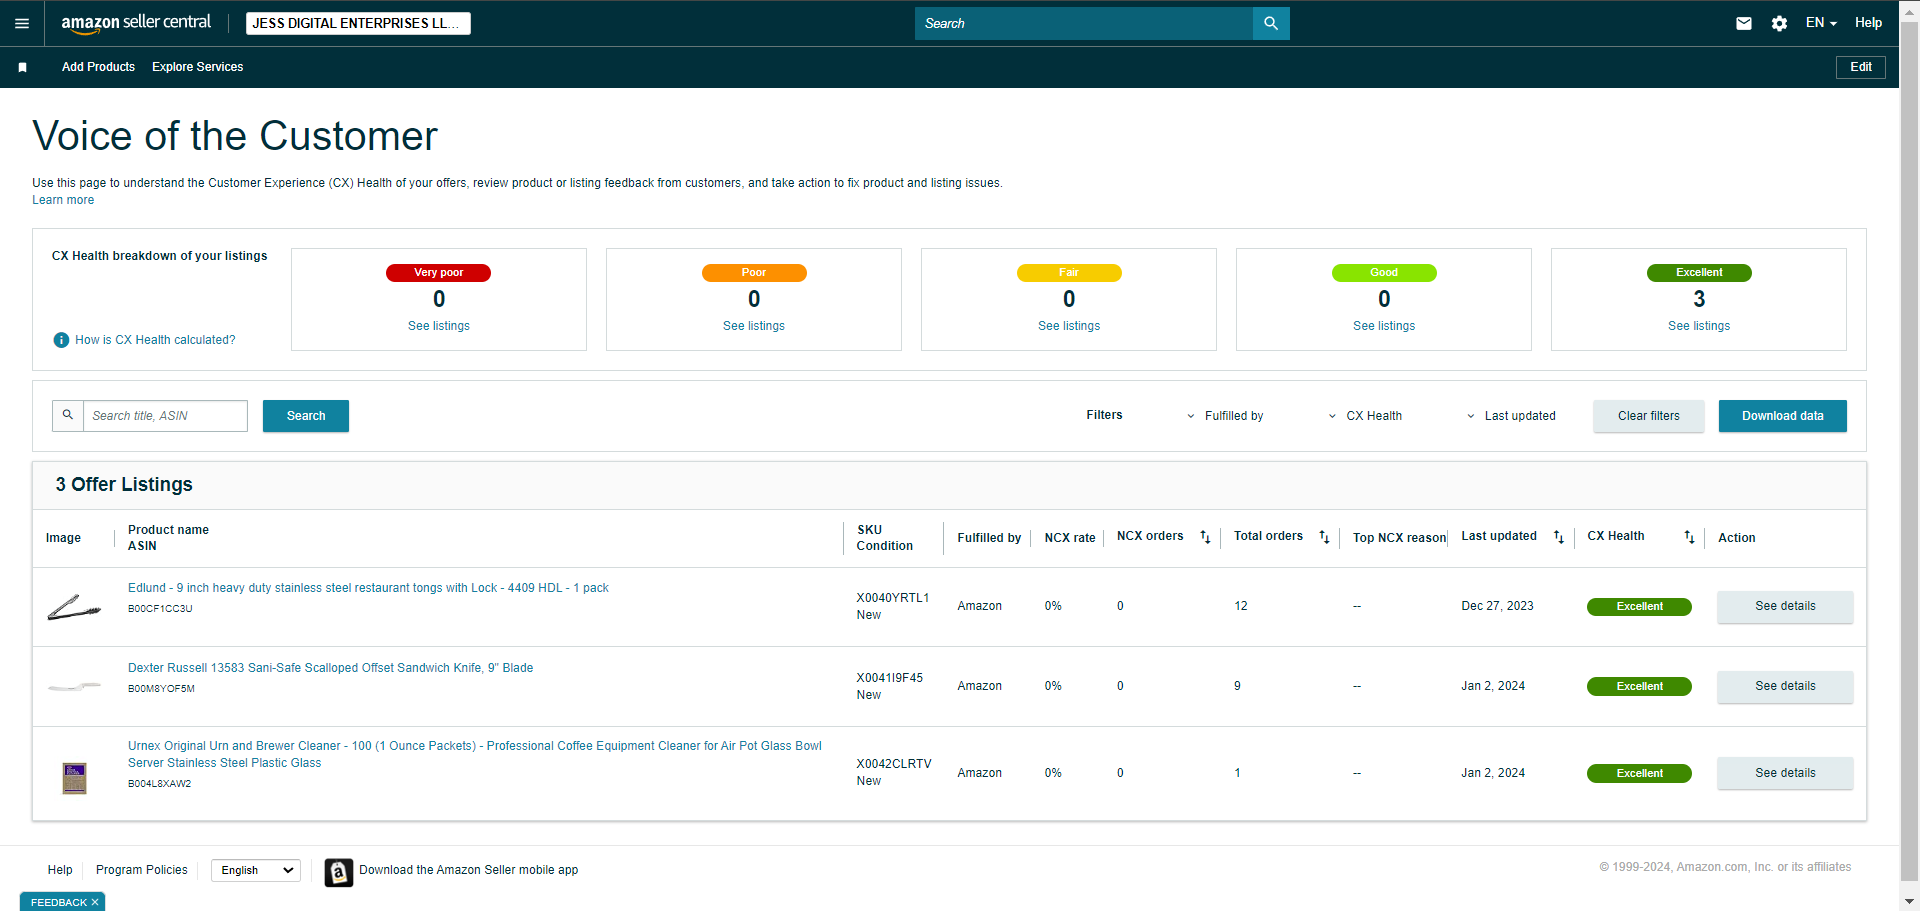Screen dimensions: 1920x911
Task: Click the Download data button
Action: (x=1783, y=416)
